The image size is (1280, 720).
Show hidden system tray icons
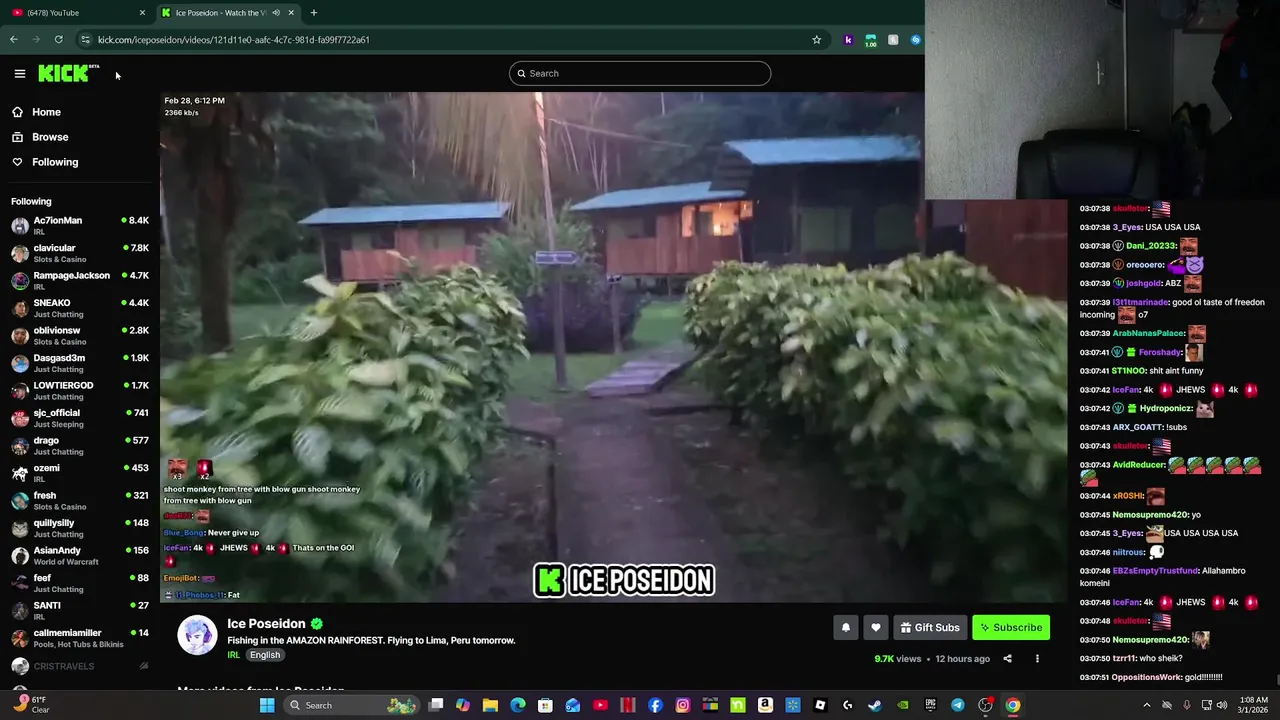pyautogui.click(x=1147, y=705)
